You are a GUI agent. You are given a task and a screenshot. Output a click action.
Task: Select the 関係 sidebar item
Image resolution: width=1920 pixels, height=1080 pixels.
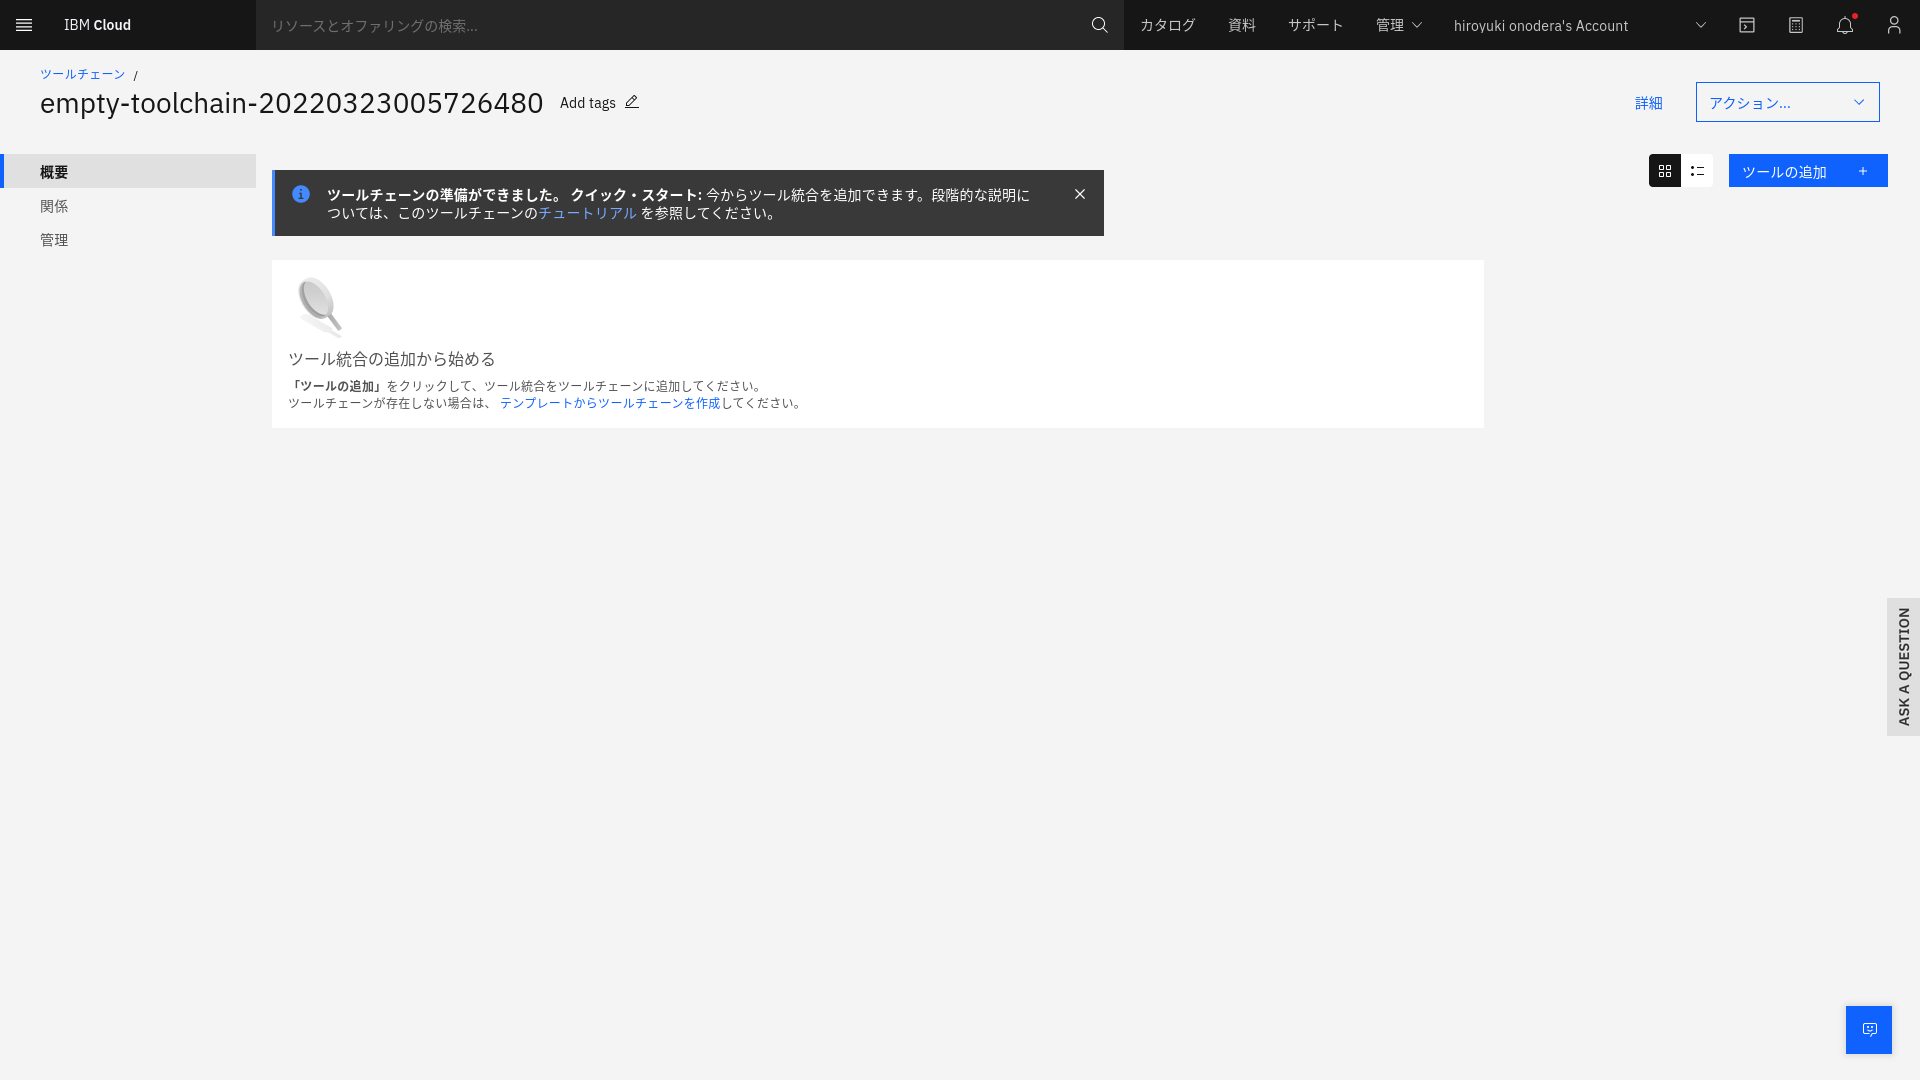pos(54,206)
